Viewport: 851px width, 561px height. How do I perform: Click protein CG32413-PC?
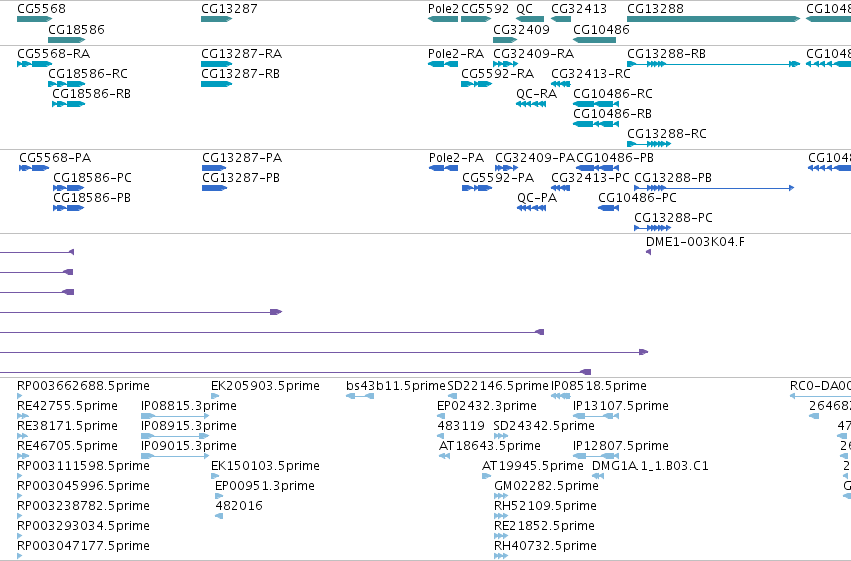[590, 178]
